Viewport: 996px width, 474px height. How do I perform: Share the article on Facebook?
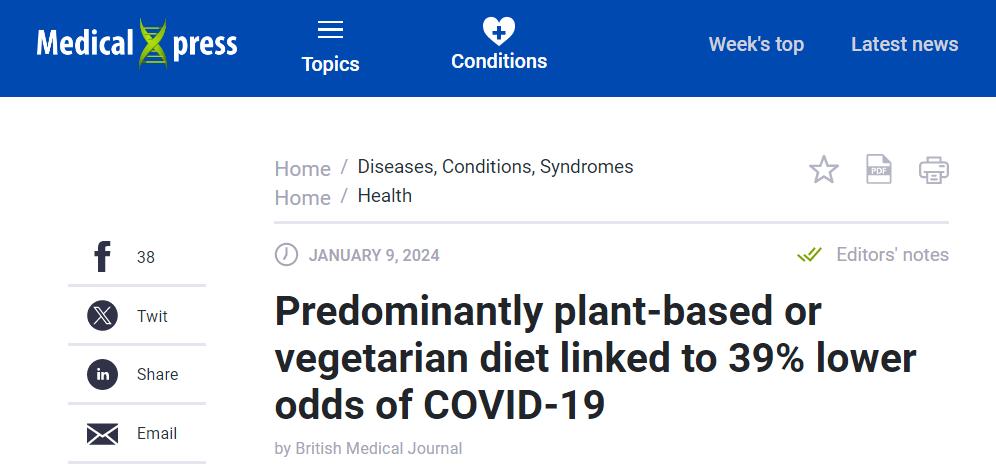102,257
